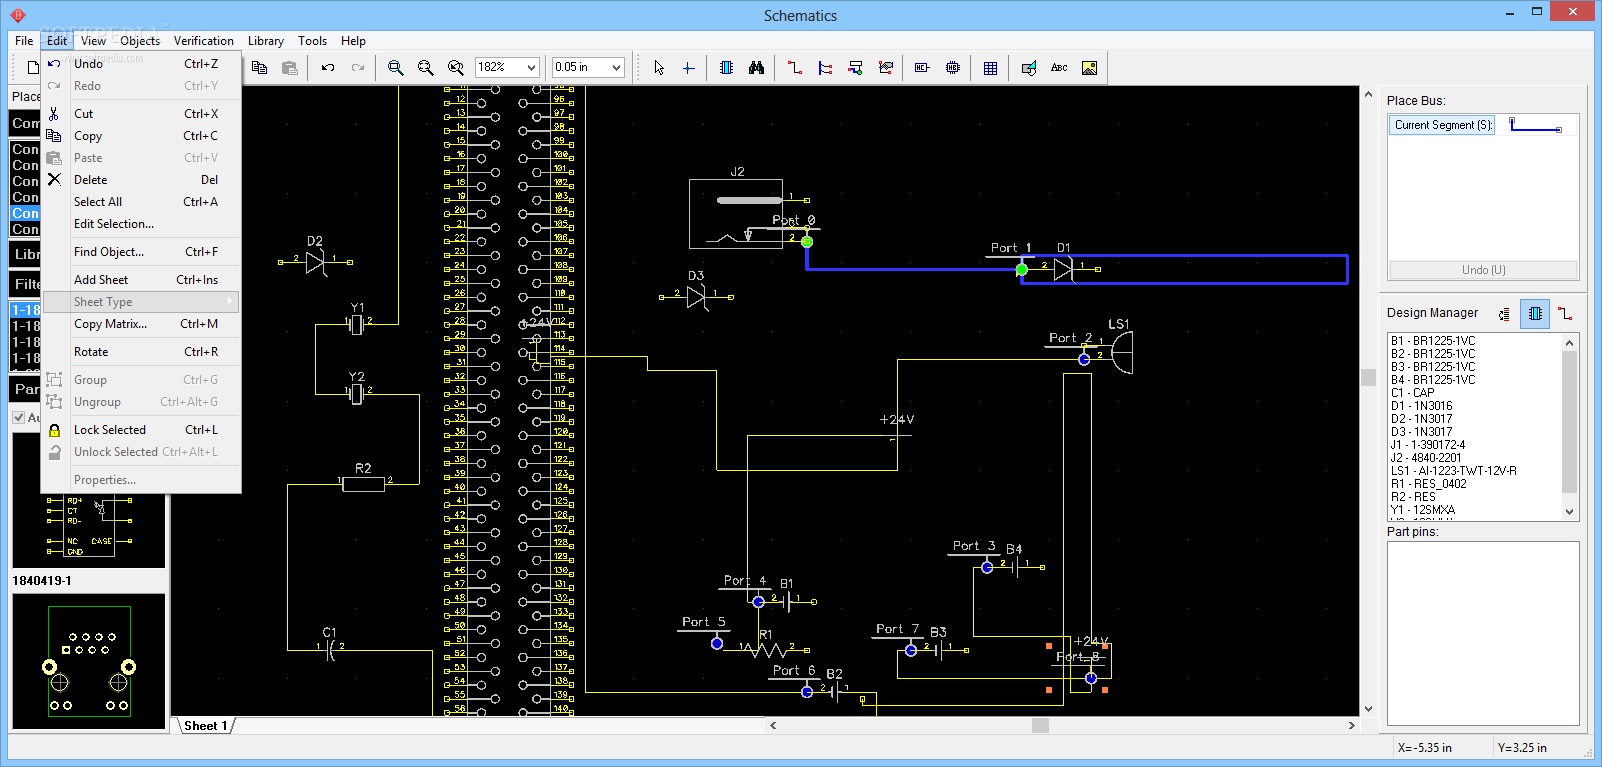Screen dimensions: 1602x767
Task: Select J2 - 4840-2201 in Design Manager
Action: [x=1425, y=458]
